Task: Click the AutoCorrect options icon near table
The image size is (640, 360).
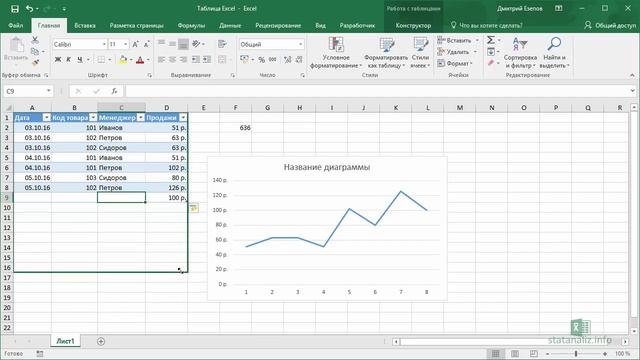Action: coord(194,208)
